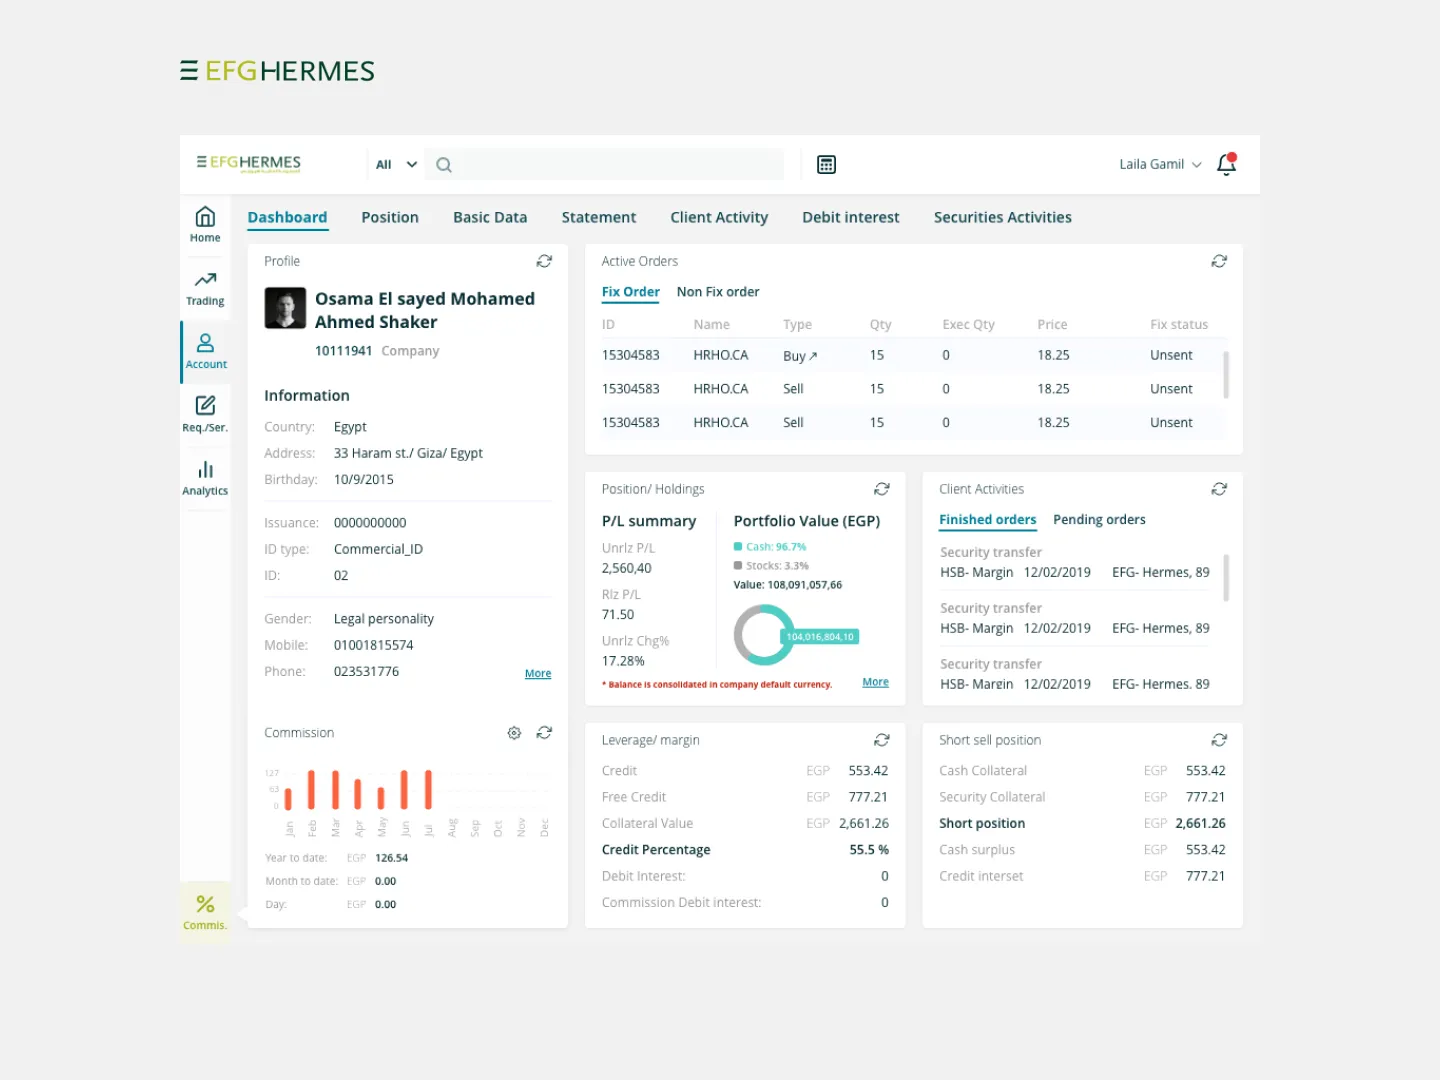Switch to Pending orders tab
1440x1080 pixels.
[x=1099, y=520]
